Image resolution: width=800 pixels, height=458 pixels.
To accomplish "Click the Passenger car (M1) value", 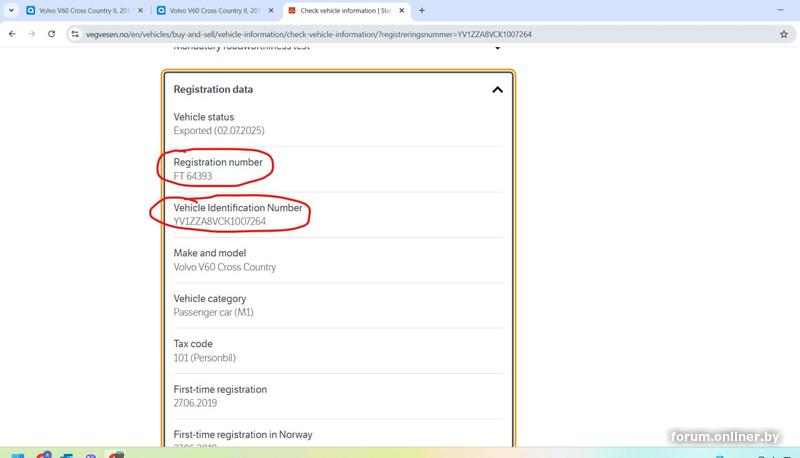I will pyautogui.click(x=213, y=312).
